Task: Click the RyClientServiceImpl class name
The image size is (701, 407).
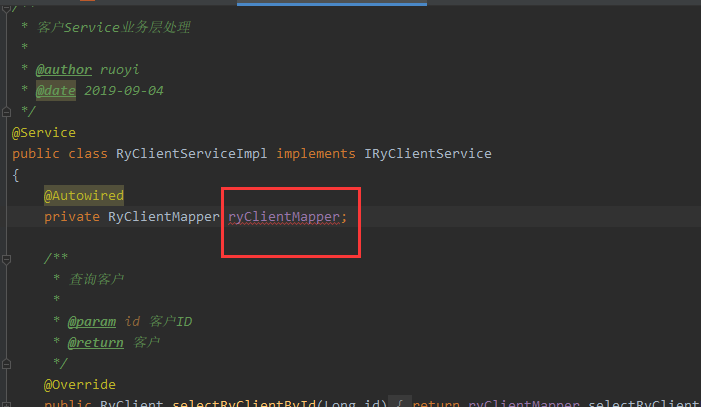Action: pos(191,154)
